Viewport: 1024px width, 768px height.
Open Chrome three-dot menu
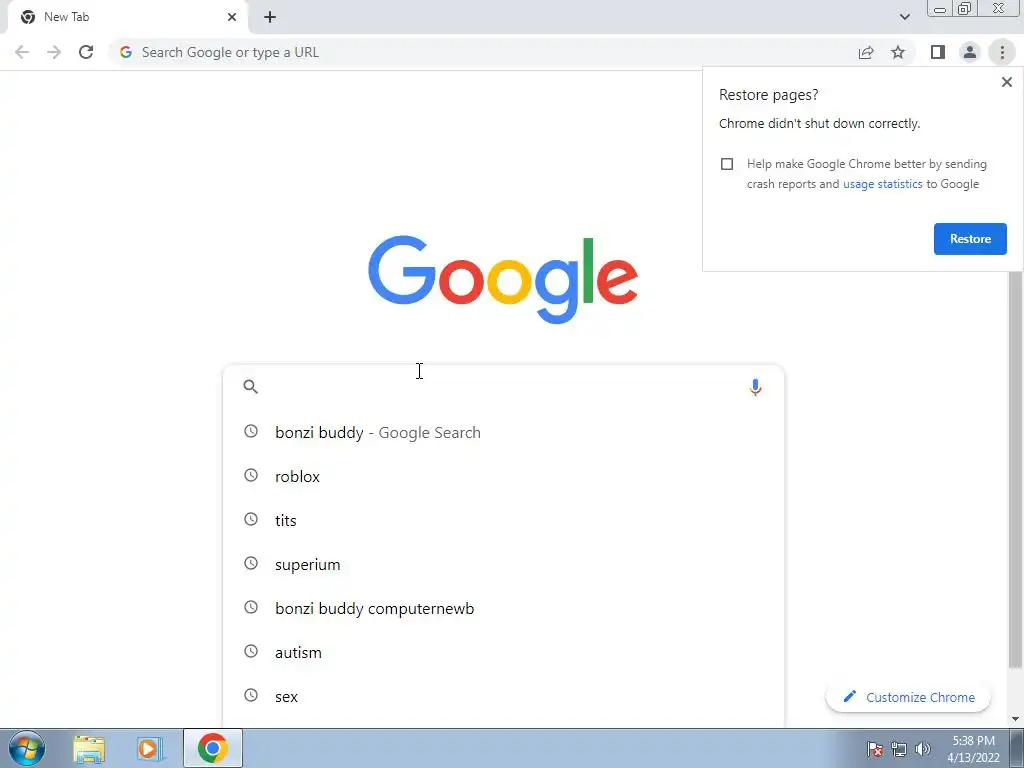(1002, 52)
